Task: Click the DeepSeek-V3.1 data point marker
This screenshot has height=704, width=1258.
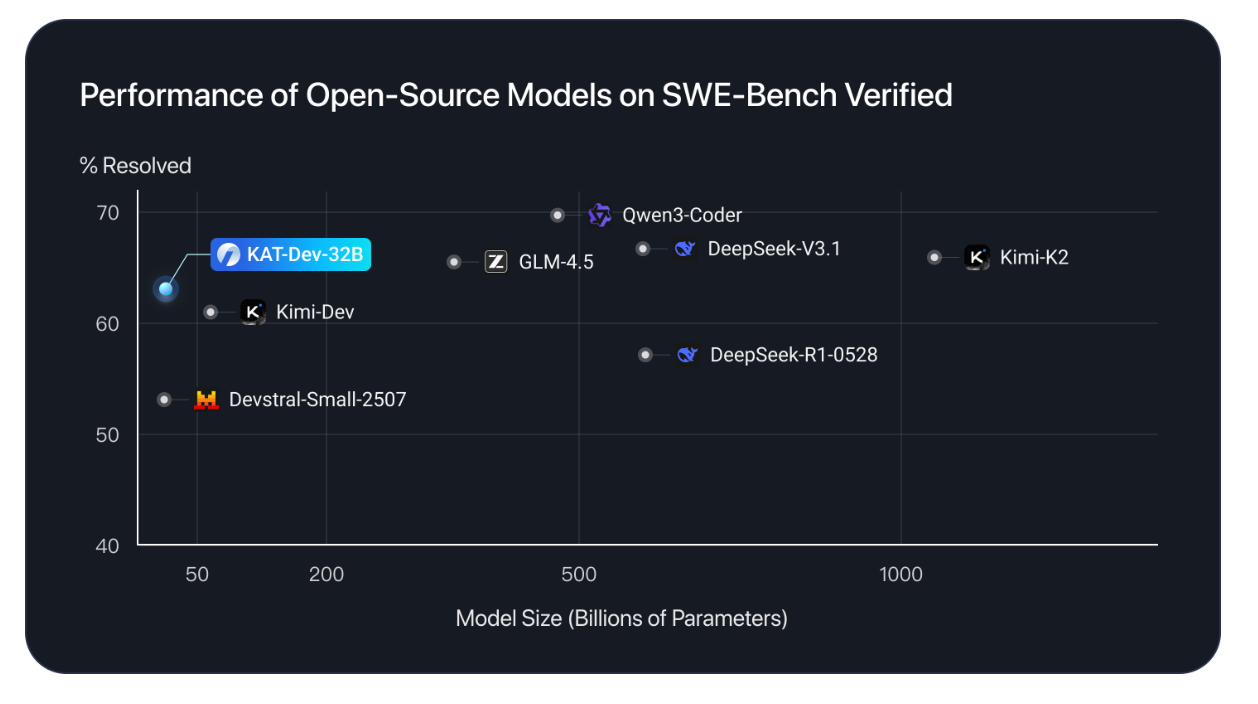Action: 643,248
